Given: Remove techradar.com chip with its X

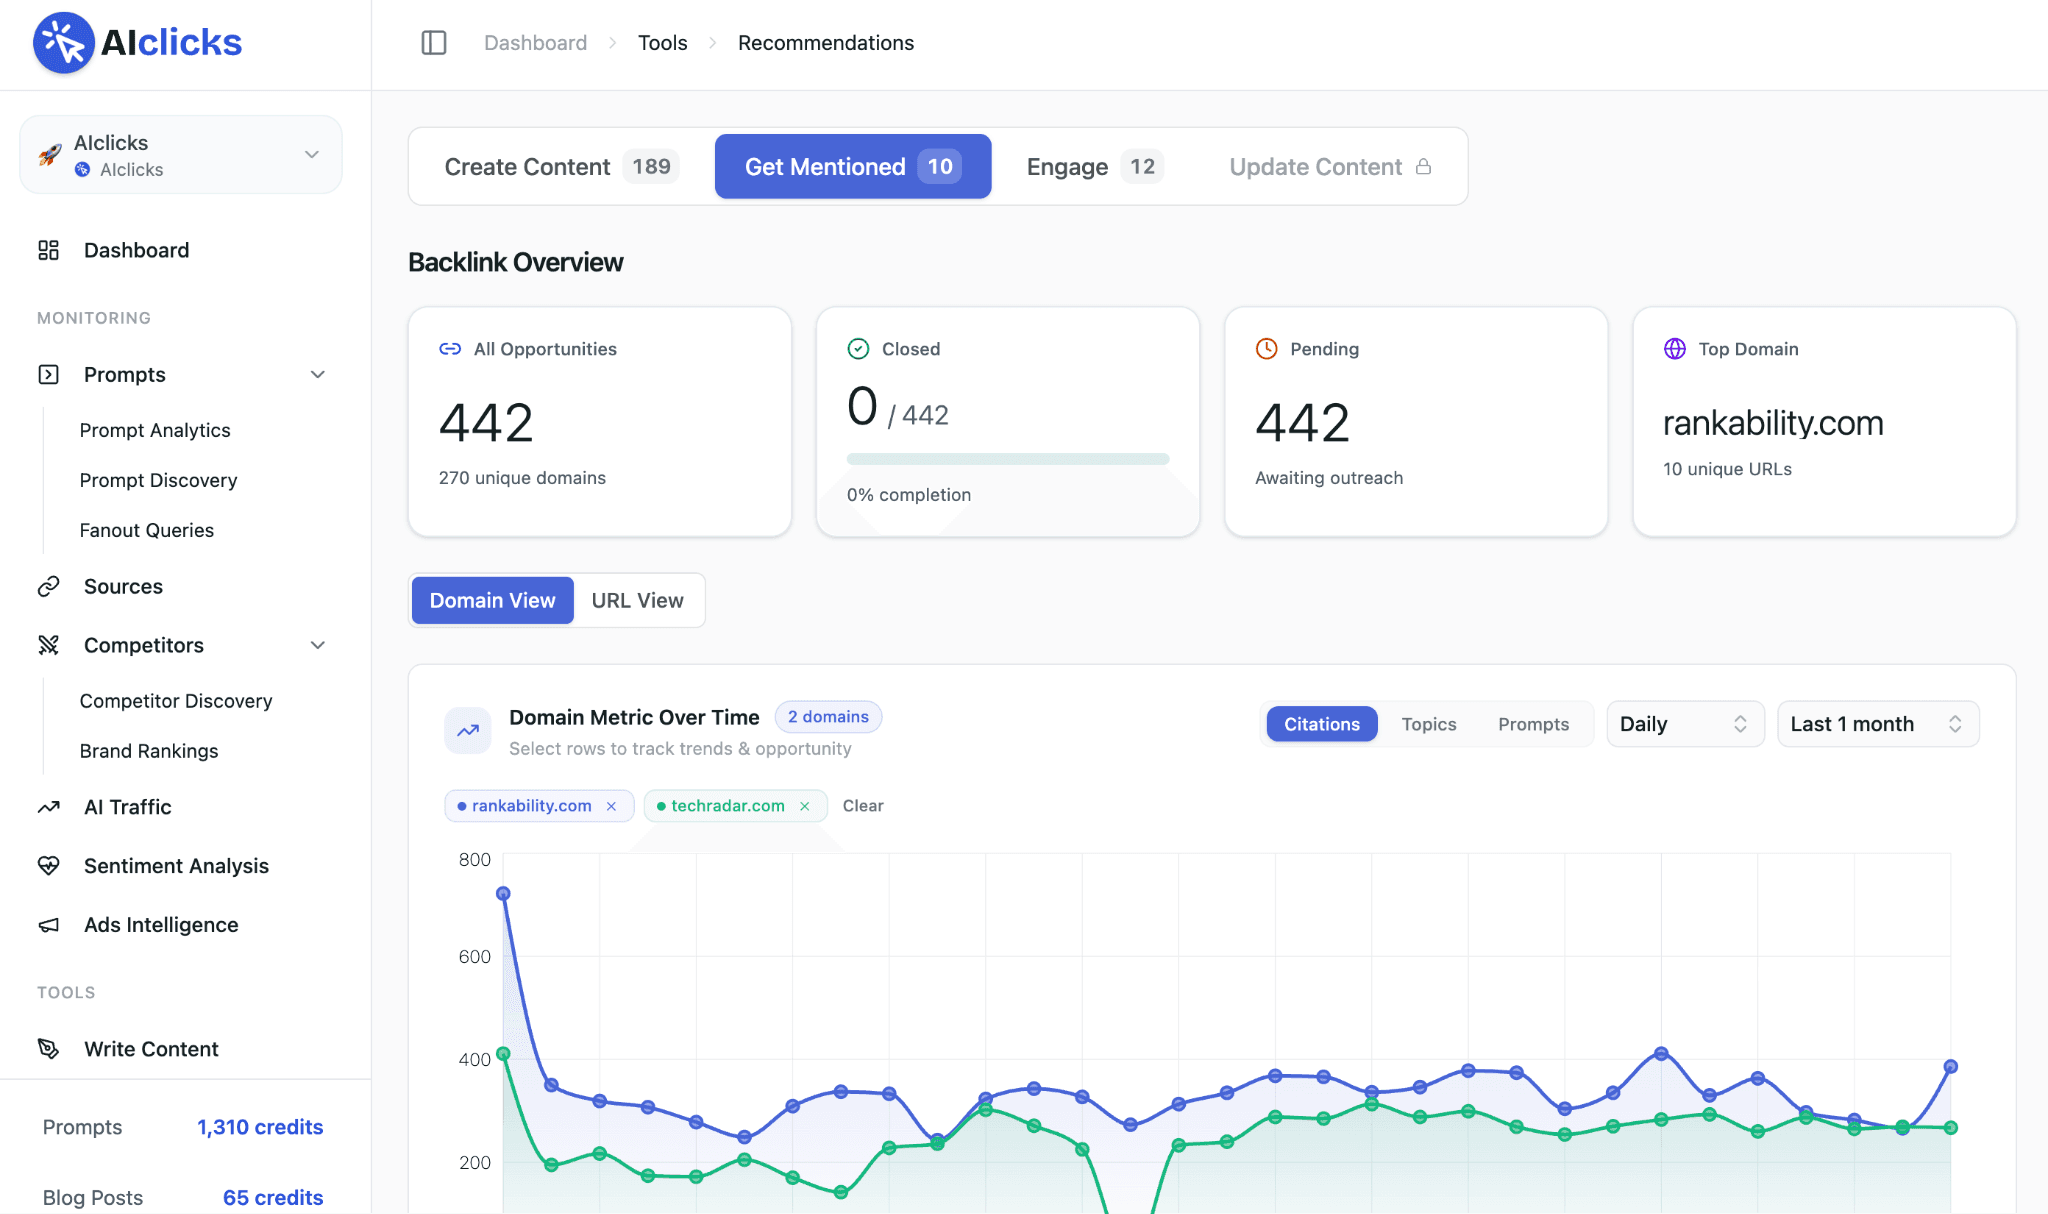Looking at the screenshot, I should [x=804, y=806].
